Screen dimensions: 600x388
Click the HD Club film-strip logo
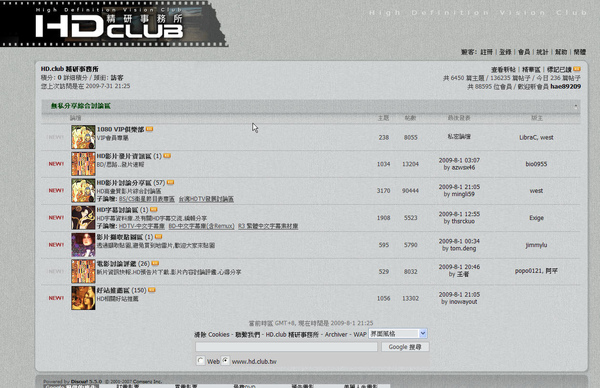[114, 24]
